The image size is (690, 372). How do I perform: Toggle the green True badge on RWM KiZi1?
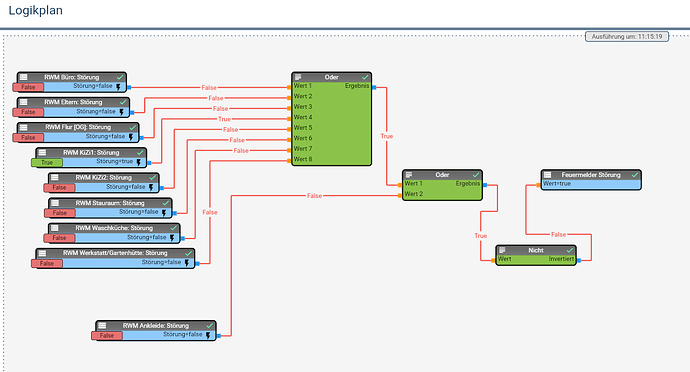point(47,162)
